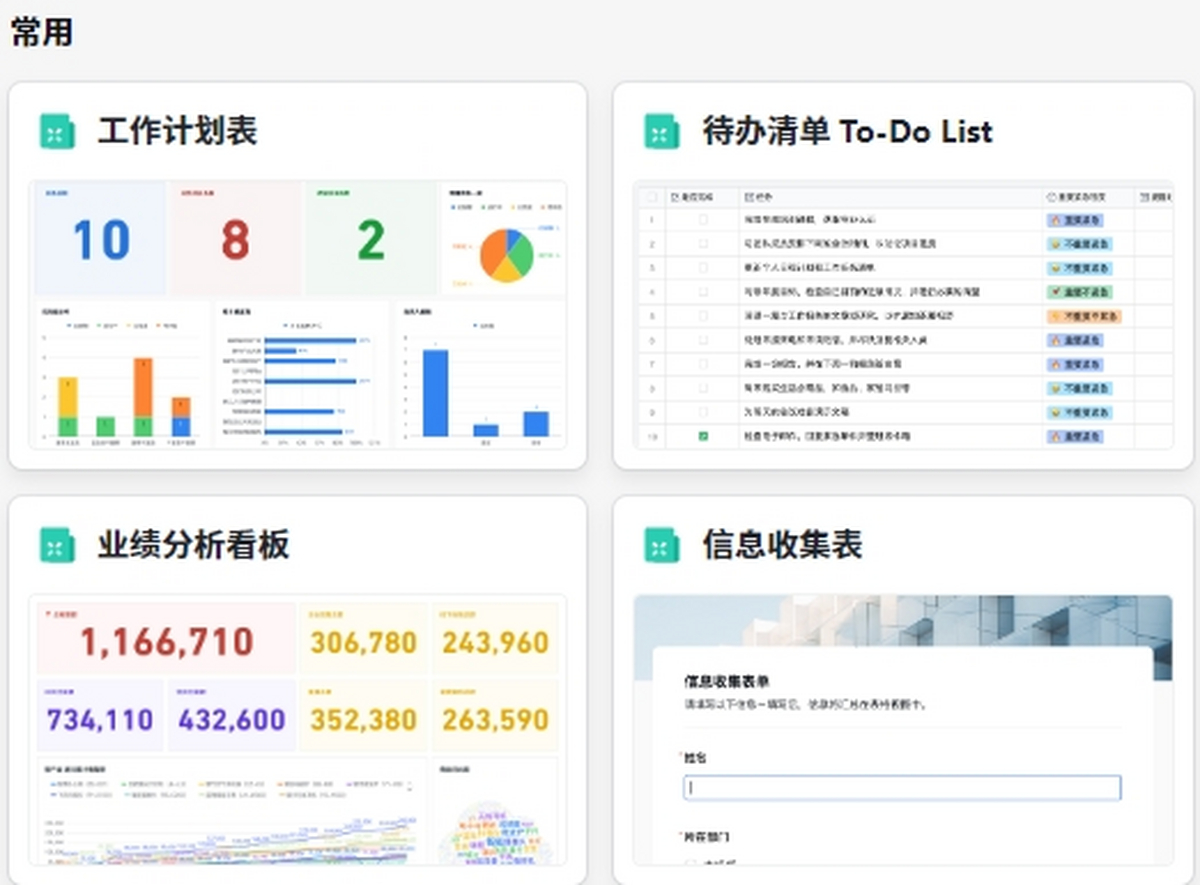Click the purple 734,110 value
Image resolution: width=1200 pixels, height=885 pixels.
click(x=100, y=719)
